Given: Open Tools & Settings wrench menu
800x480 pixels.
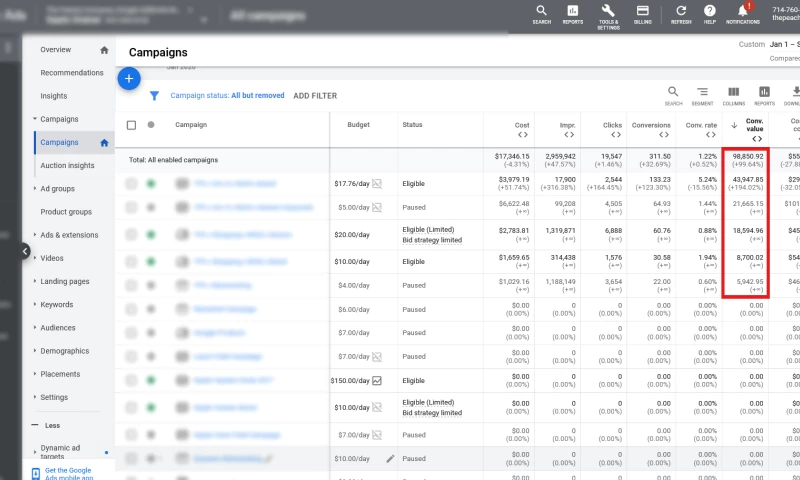Looking at the screenshot, I should pos(608,12).
